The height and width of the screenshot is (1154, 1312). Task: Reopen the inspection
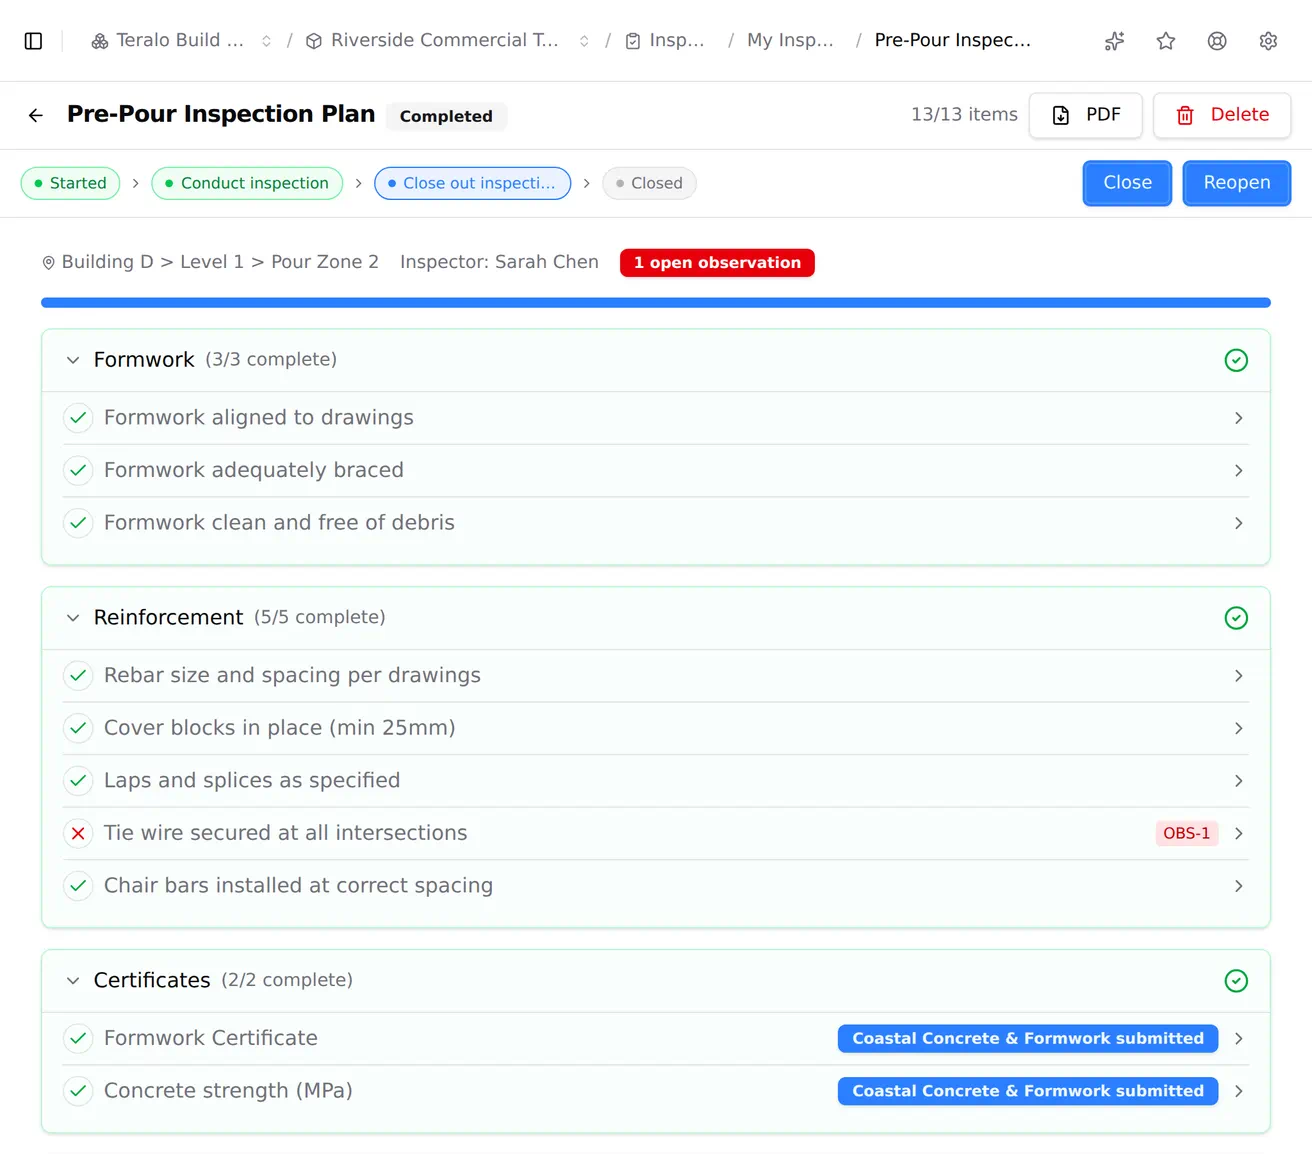(1237, 183)
